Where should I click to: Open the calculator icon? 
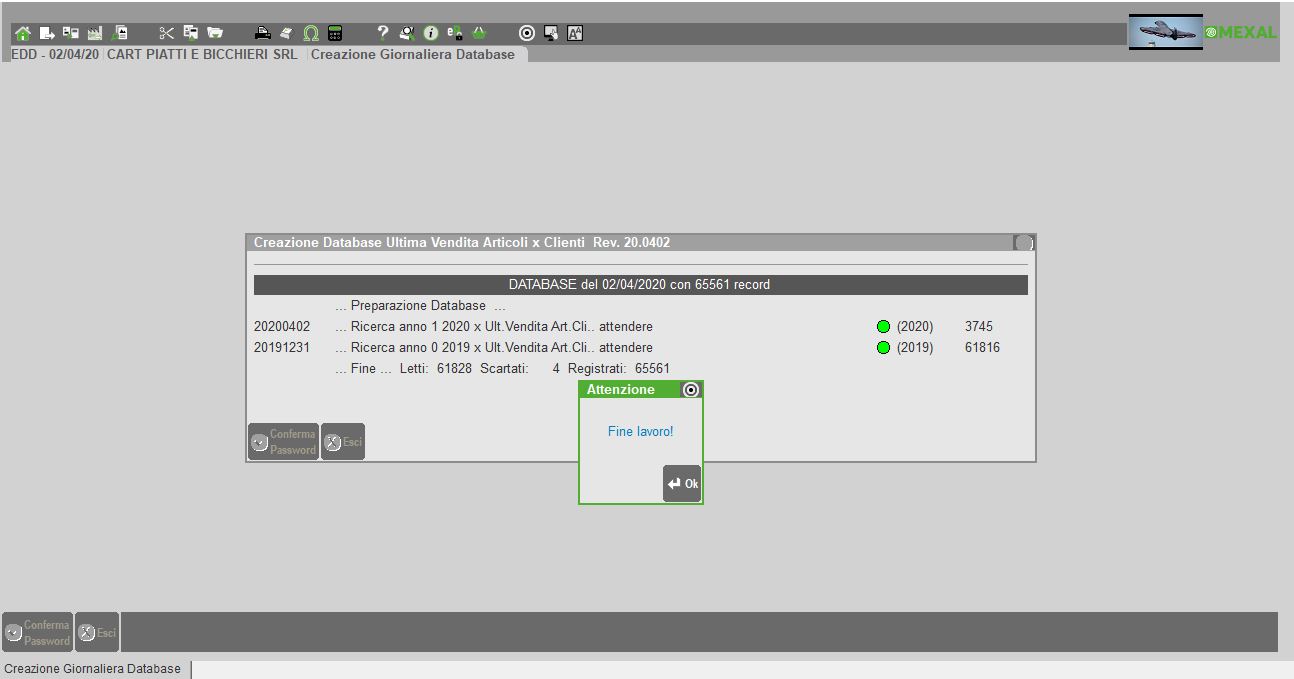point(335,33)
